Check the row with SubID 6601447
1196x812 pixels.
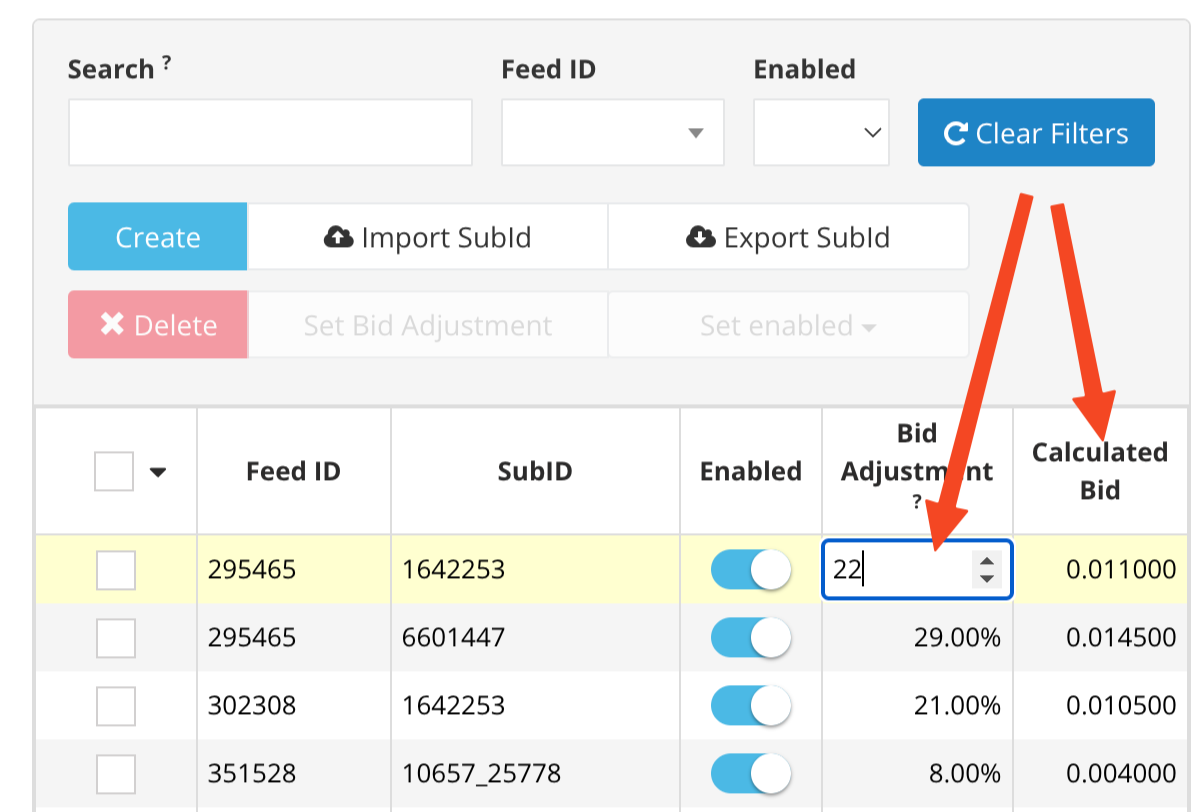coord(116,638)
